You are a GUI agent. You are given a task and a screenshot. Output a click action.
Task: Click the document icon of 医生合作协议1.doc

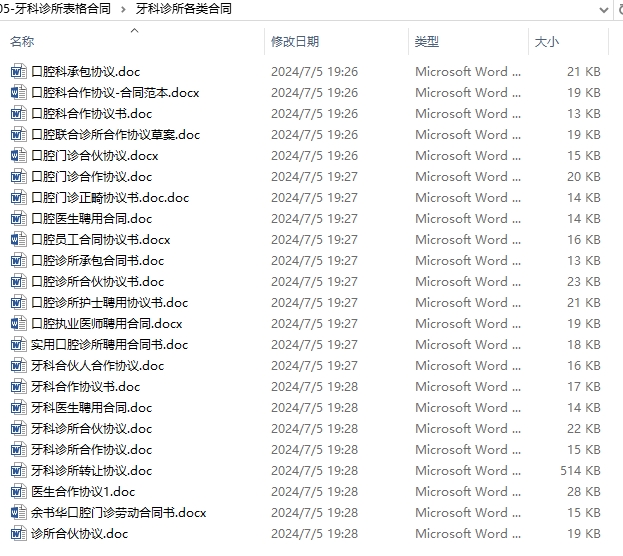[x=18, y=492]
